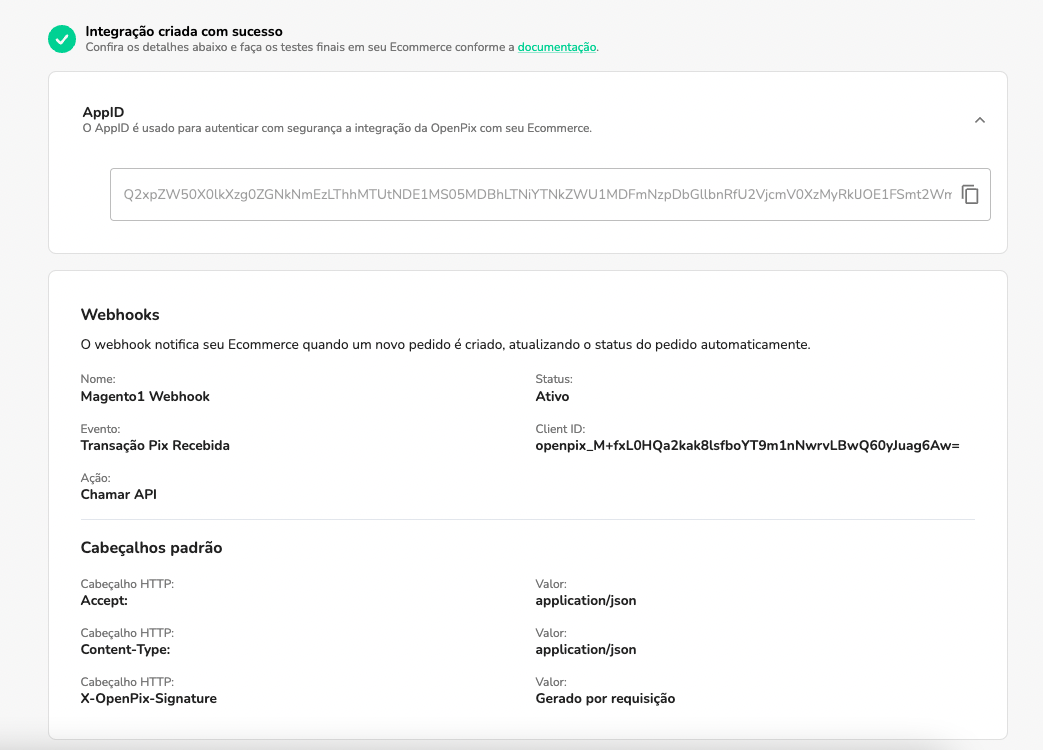Open the documentação link

[x=556, y=47]
